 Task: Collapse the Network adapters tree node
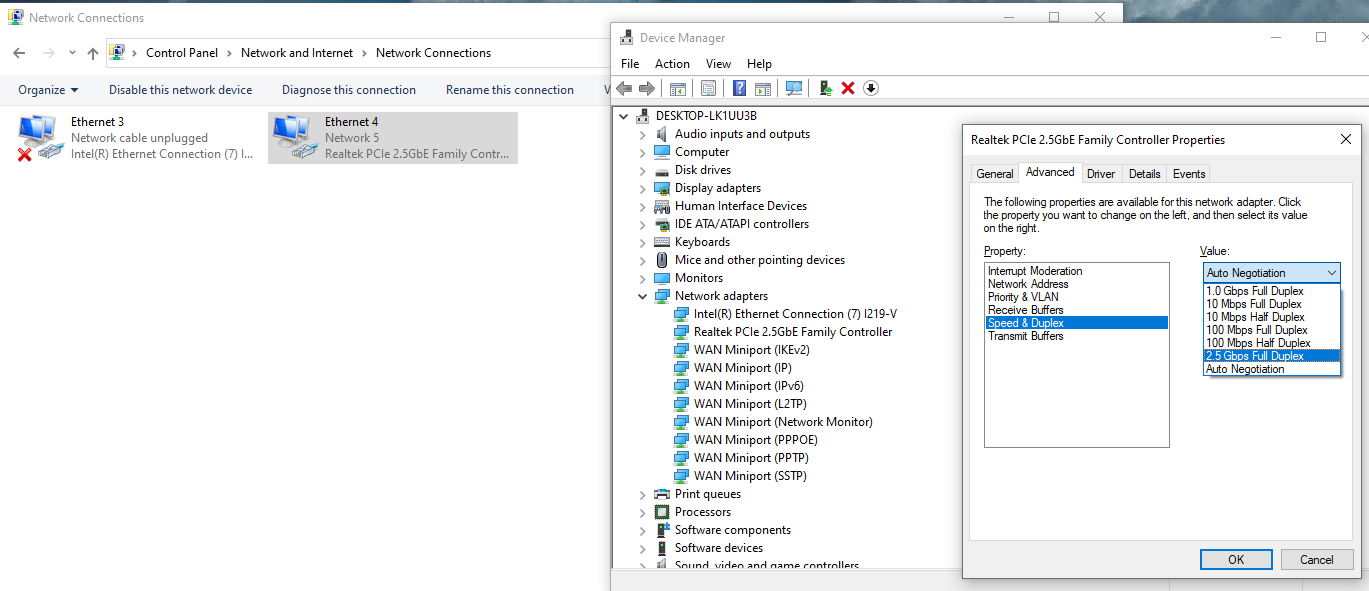point(643,296)
